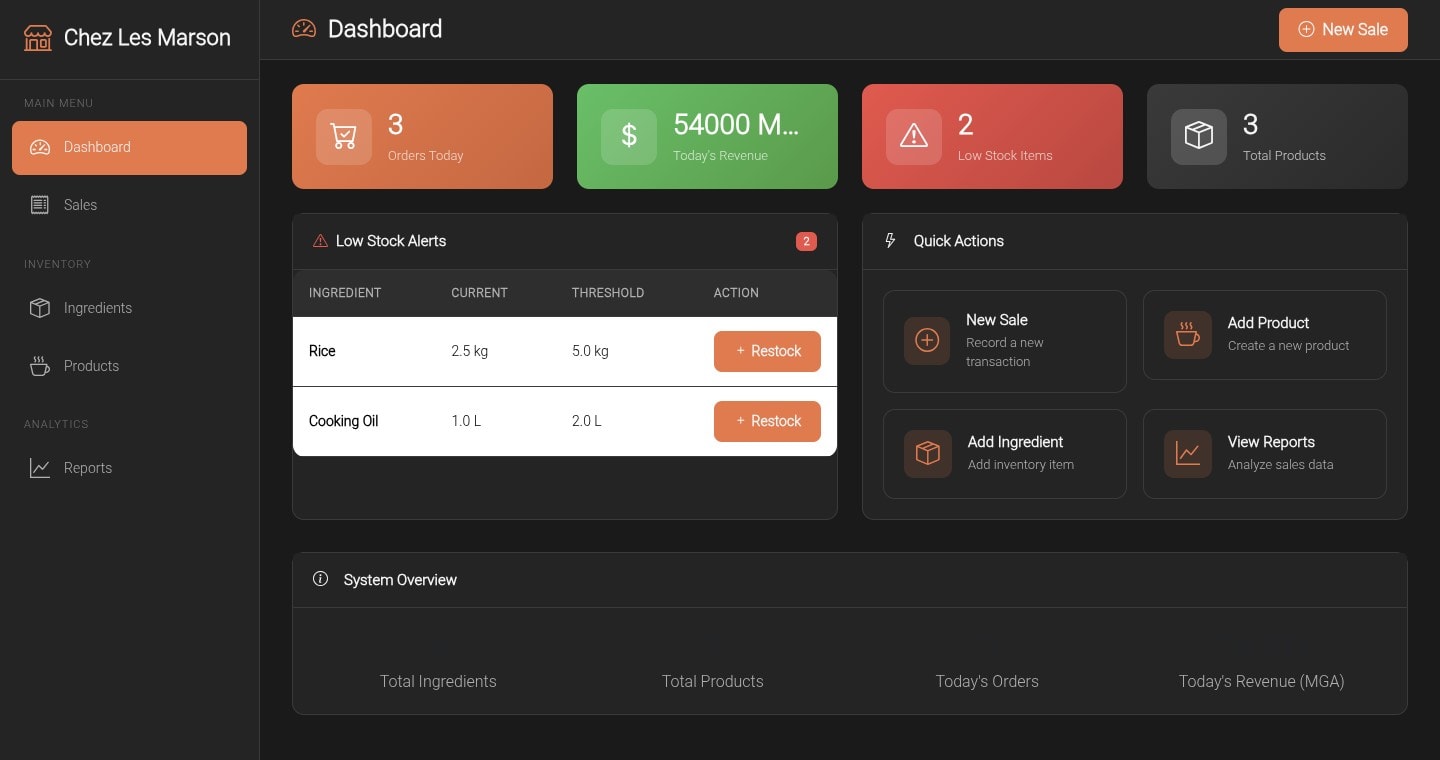
Task: Open Ingredients in the inventory menu
Action: tap(129, 308)
